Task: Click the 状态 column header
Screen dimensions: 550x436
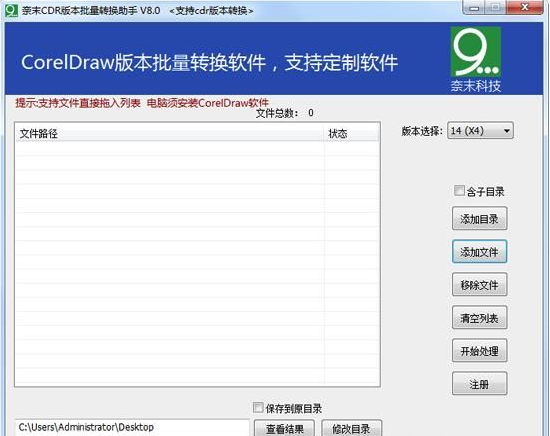Action: pyautogui.click(x=351, y=133)
